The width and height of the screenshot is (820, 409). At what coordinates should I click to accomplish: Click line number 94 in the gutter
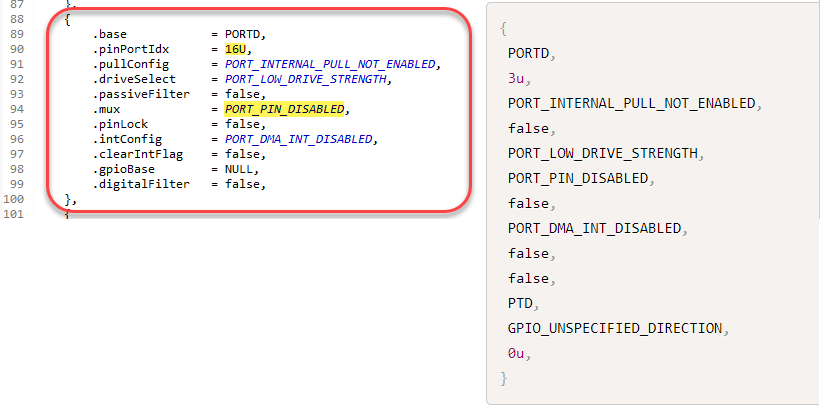click(13, 109)
